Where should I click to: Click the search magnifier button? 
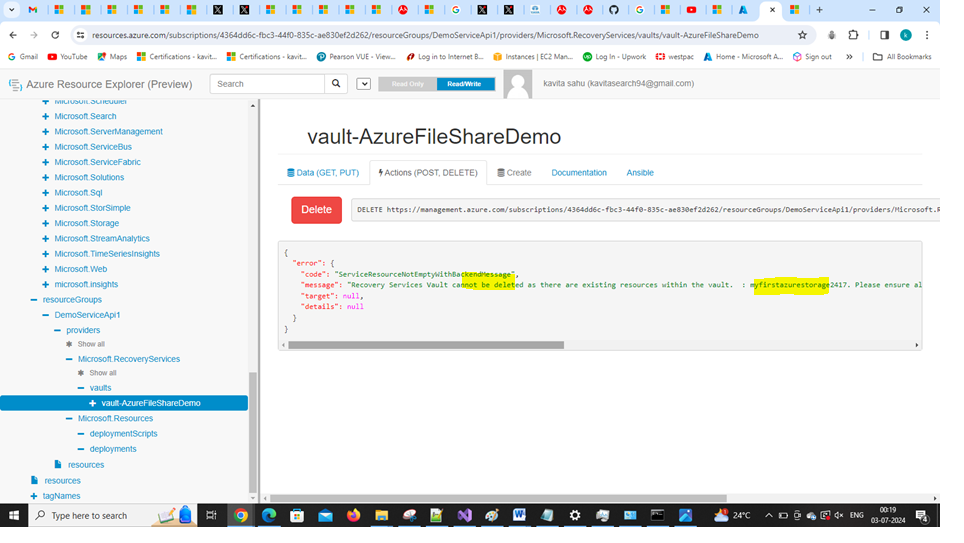click(336, 84)
